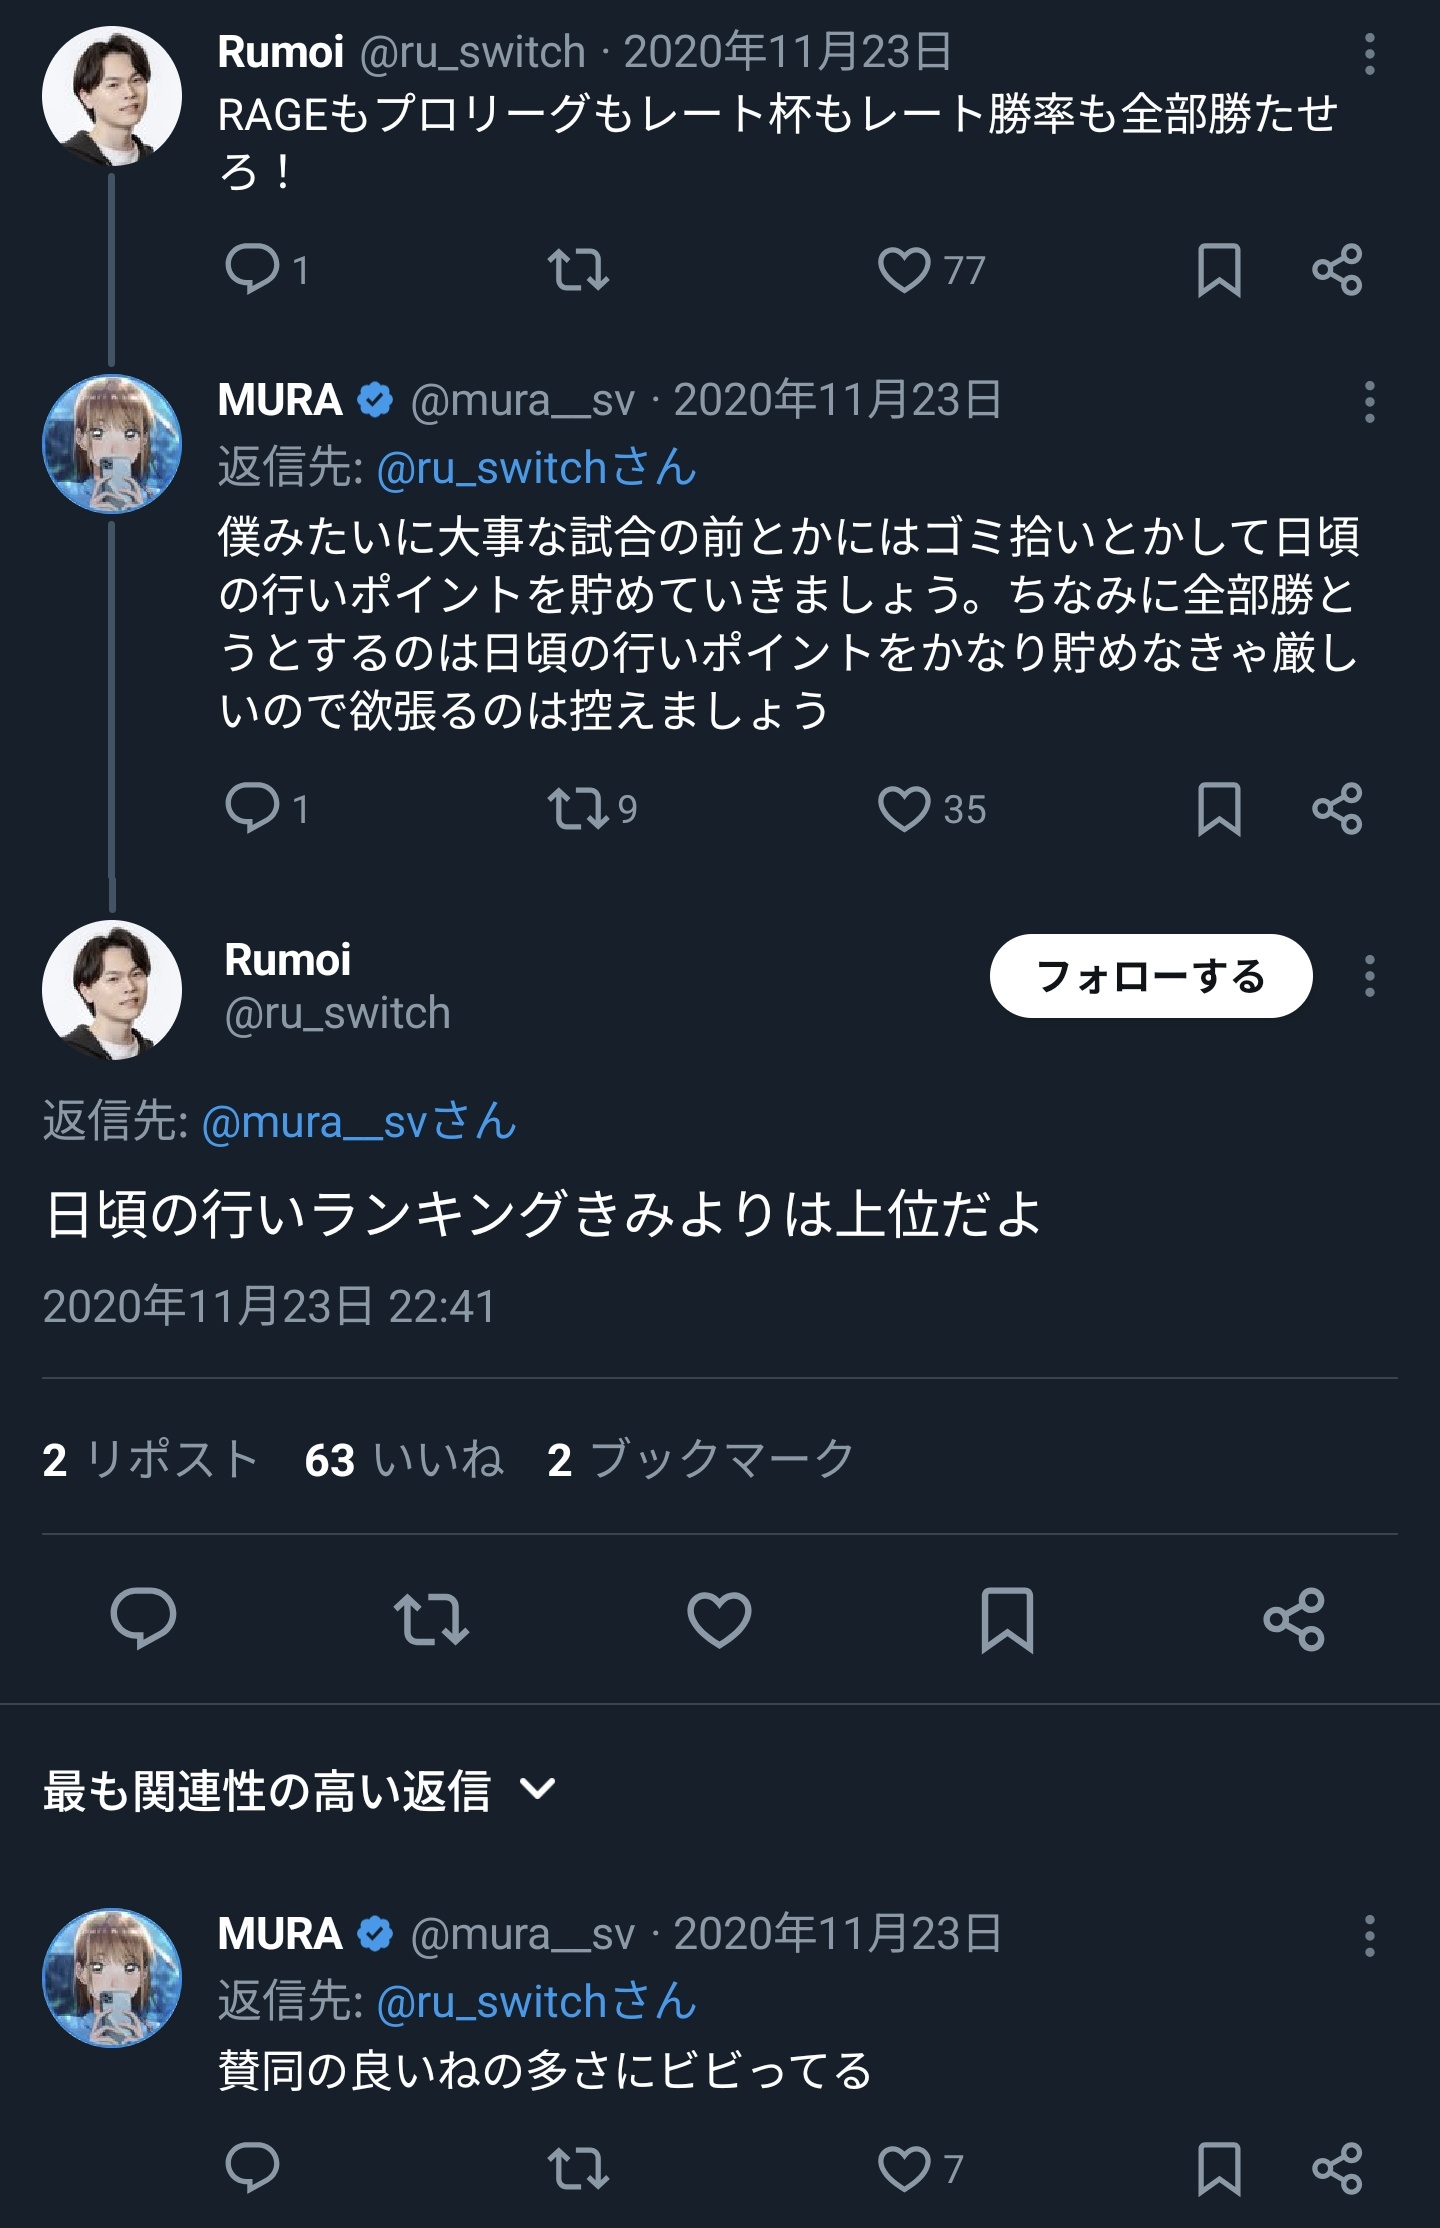
Task: Share MURA's bottom reply about ビビってる
Action: coord(1337,2168)
